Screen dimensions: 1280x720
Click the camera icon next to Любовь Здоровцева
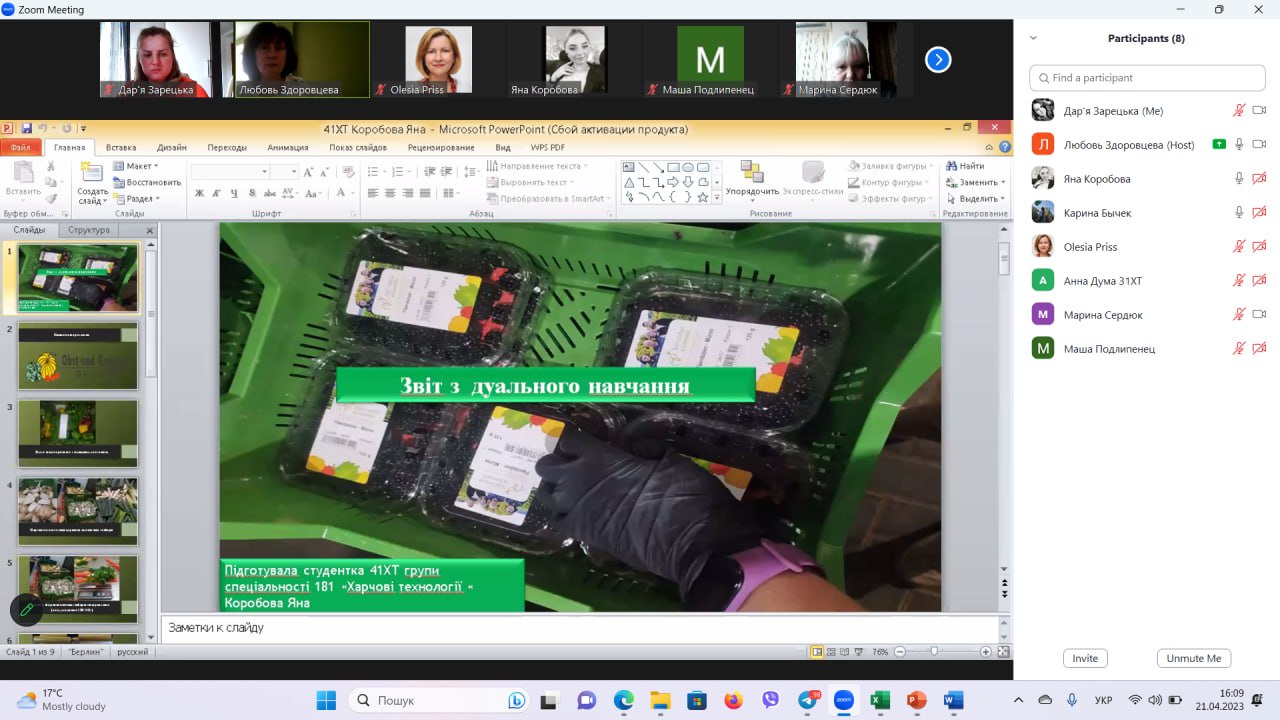tap(1259, 145)
